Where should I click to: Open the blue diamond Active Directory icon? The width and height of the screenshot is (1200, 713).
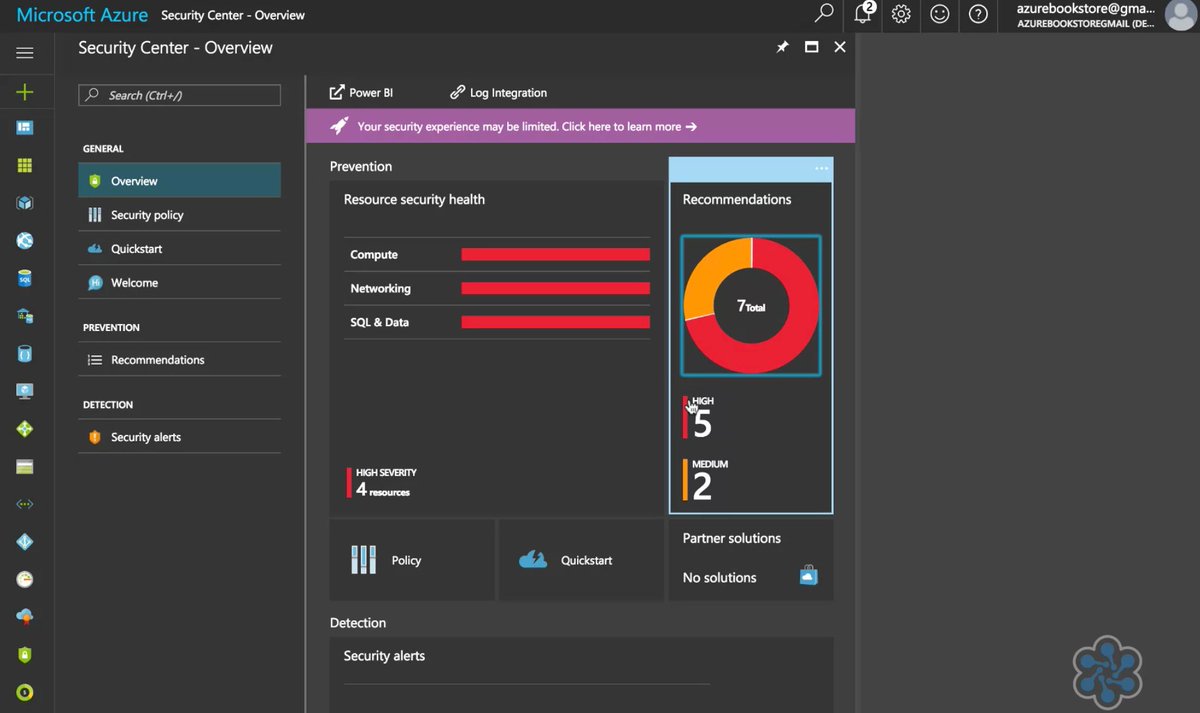coord(25,542)
